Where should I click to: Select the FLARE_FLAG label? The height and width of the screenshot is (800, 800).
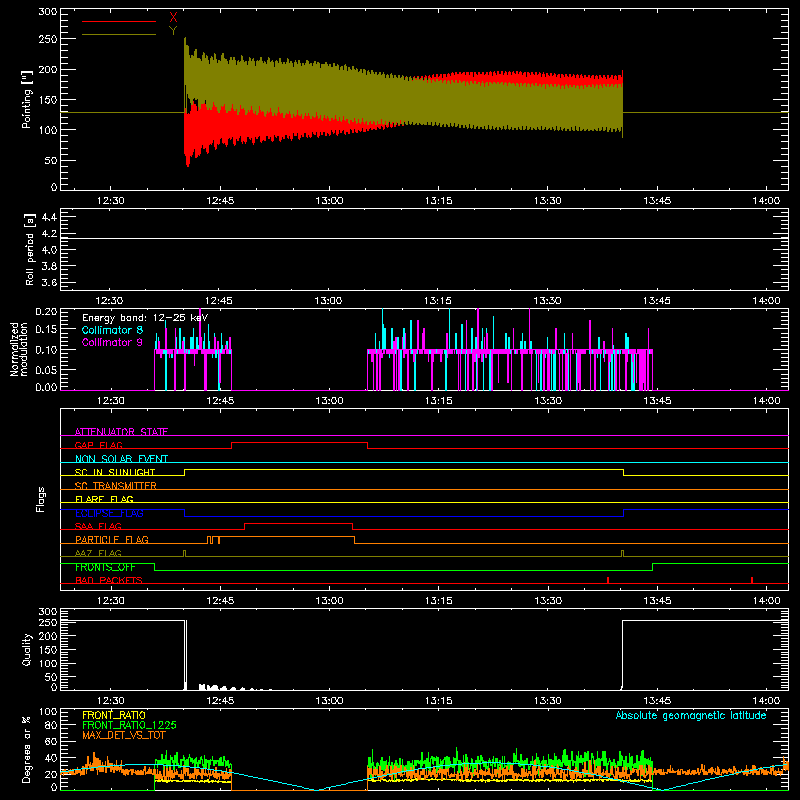[104, 499]
